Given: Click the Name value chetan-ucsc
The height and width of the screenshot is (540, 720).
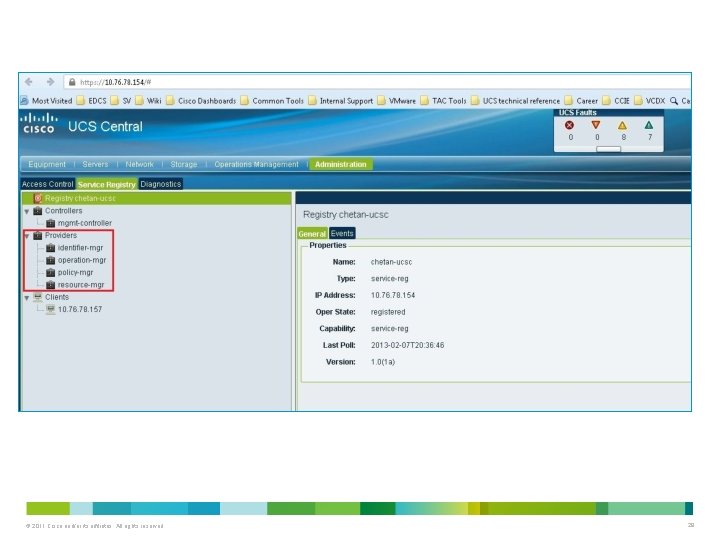Looking at the screenshot, I should 391,262.
